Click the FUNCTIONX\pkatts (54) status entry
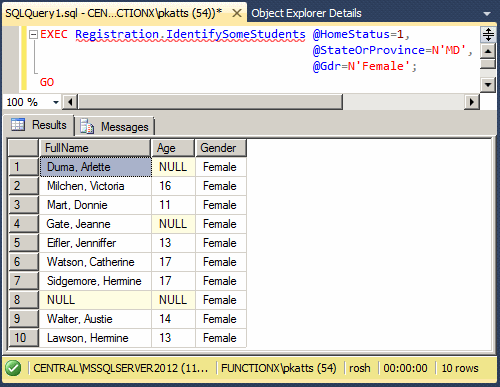 click(x=279, y=368)
